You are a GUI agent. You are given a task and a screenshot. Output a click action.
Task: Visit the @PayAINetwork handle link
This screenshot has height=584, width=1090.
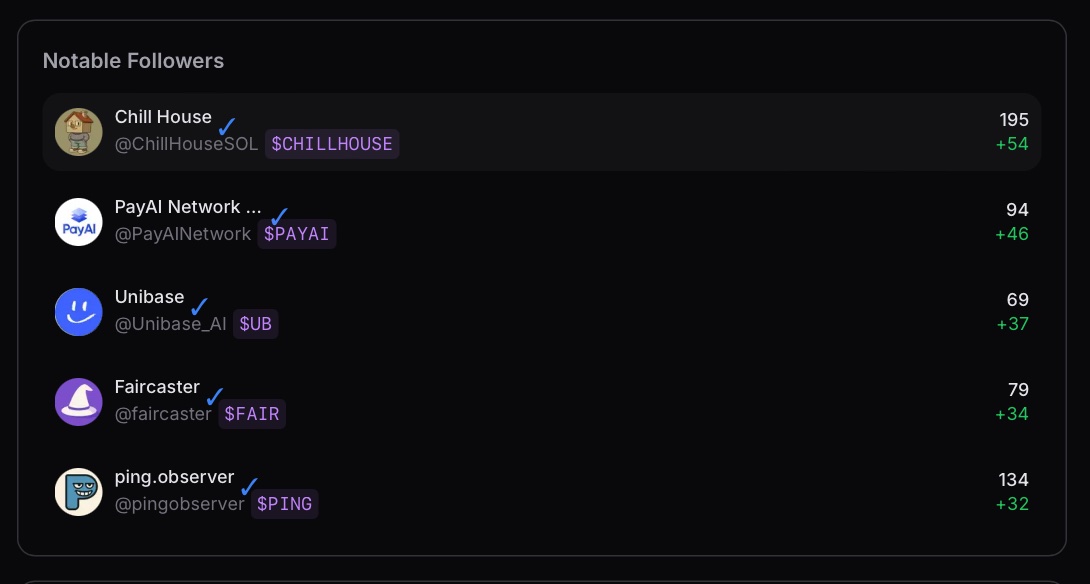[183, 234]
